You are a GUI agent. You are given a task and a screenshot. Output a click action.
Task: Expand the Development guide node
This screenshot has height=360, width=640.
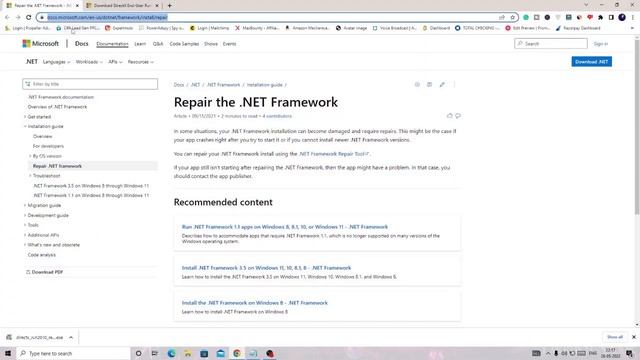coord(25,215)
